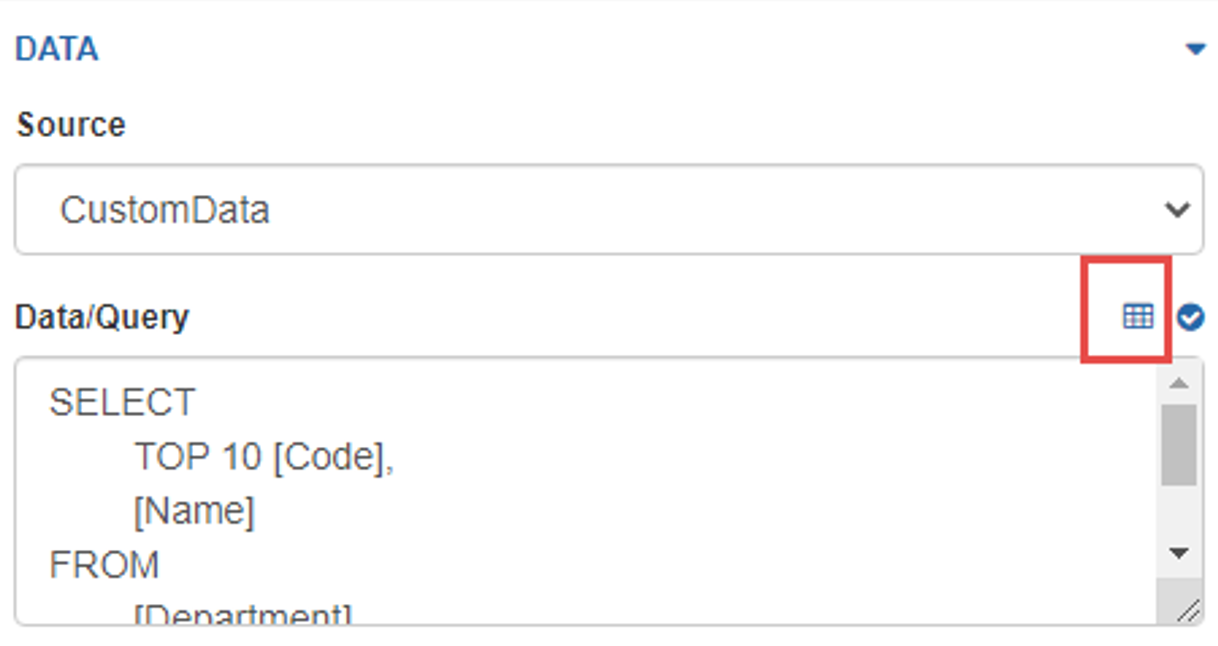Place cursor on the FROM line
This screenshot has width=1218, height=646.
[104, 566]
